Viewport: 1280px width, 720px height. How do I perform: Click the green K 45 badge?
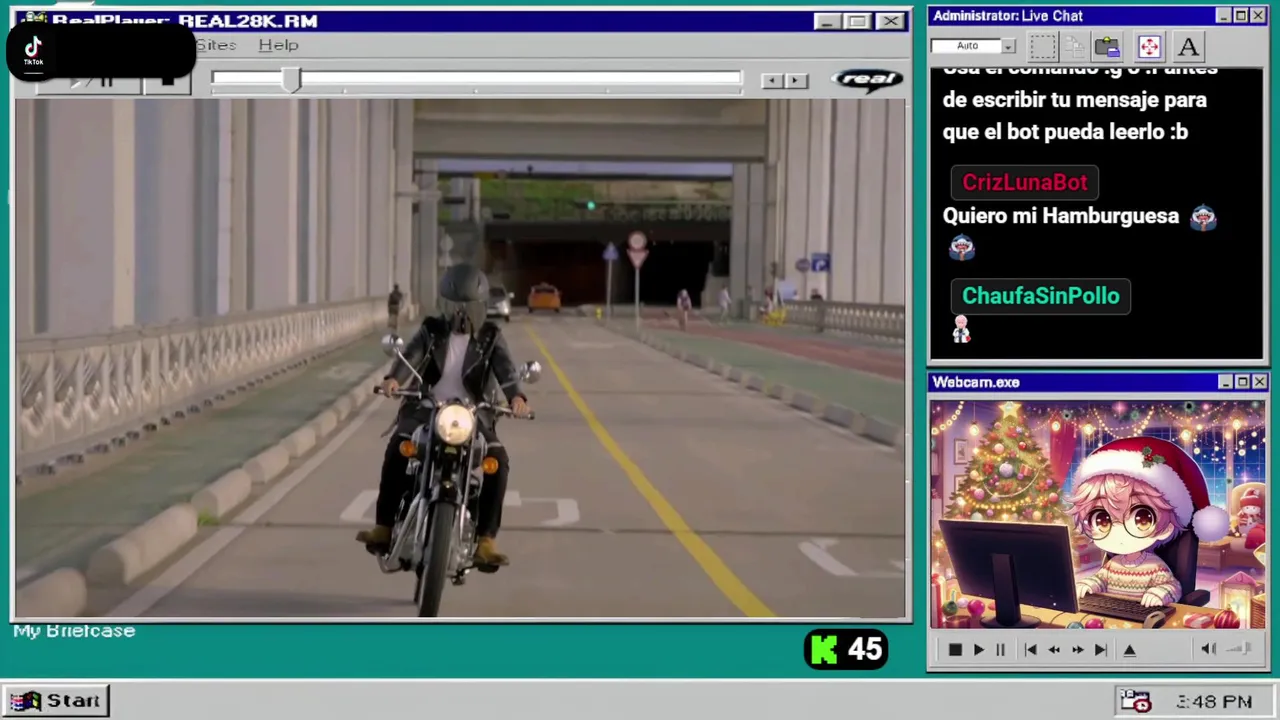[x=846, y=650]
